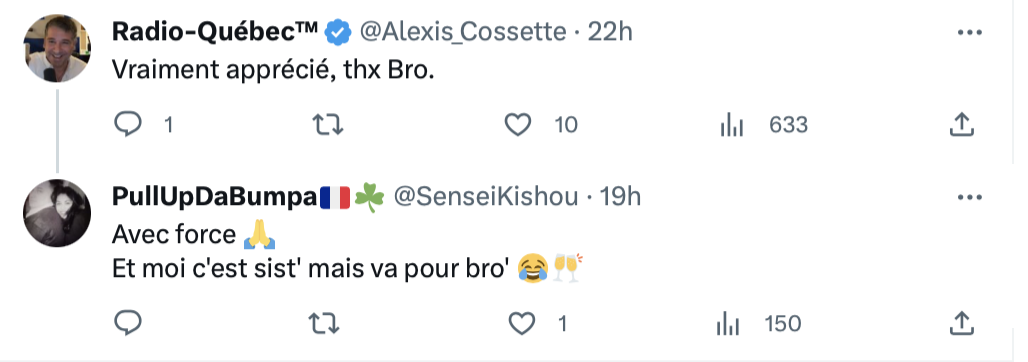Viewport: 1028px width, 362px height.
Task: Open the 22h timestamp link
Action: click(x=610, y=31)
